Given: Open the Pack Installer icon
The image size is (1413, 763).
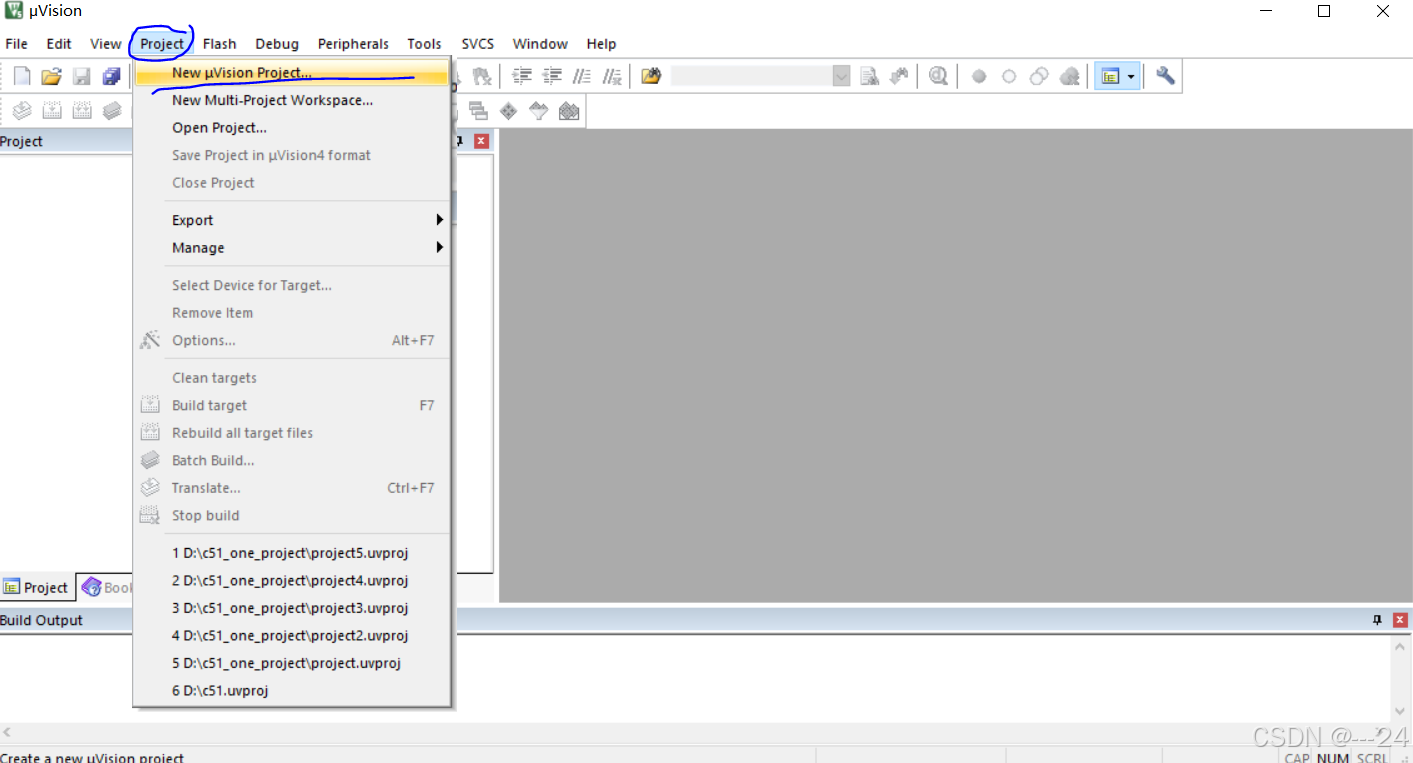Looking at the screenshot, I should coord(569,111).
